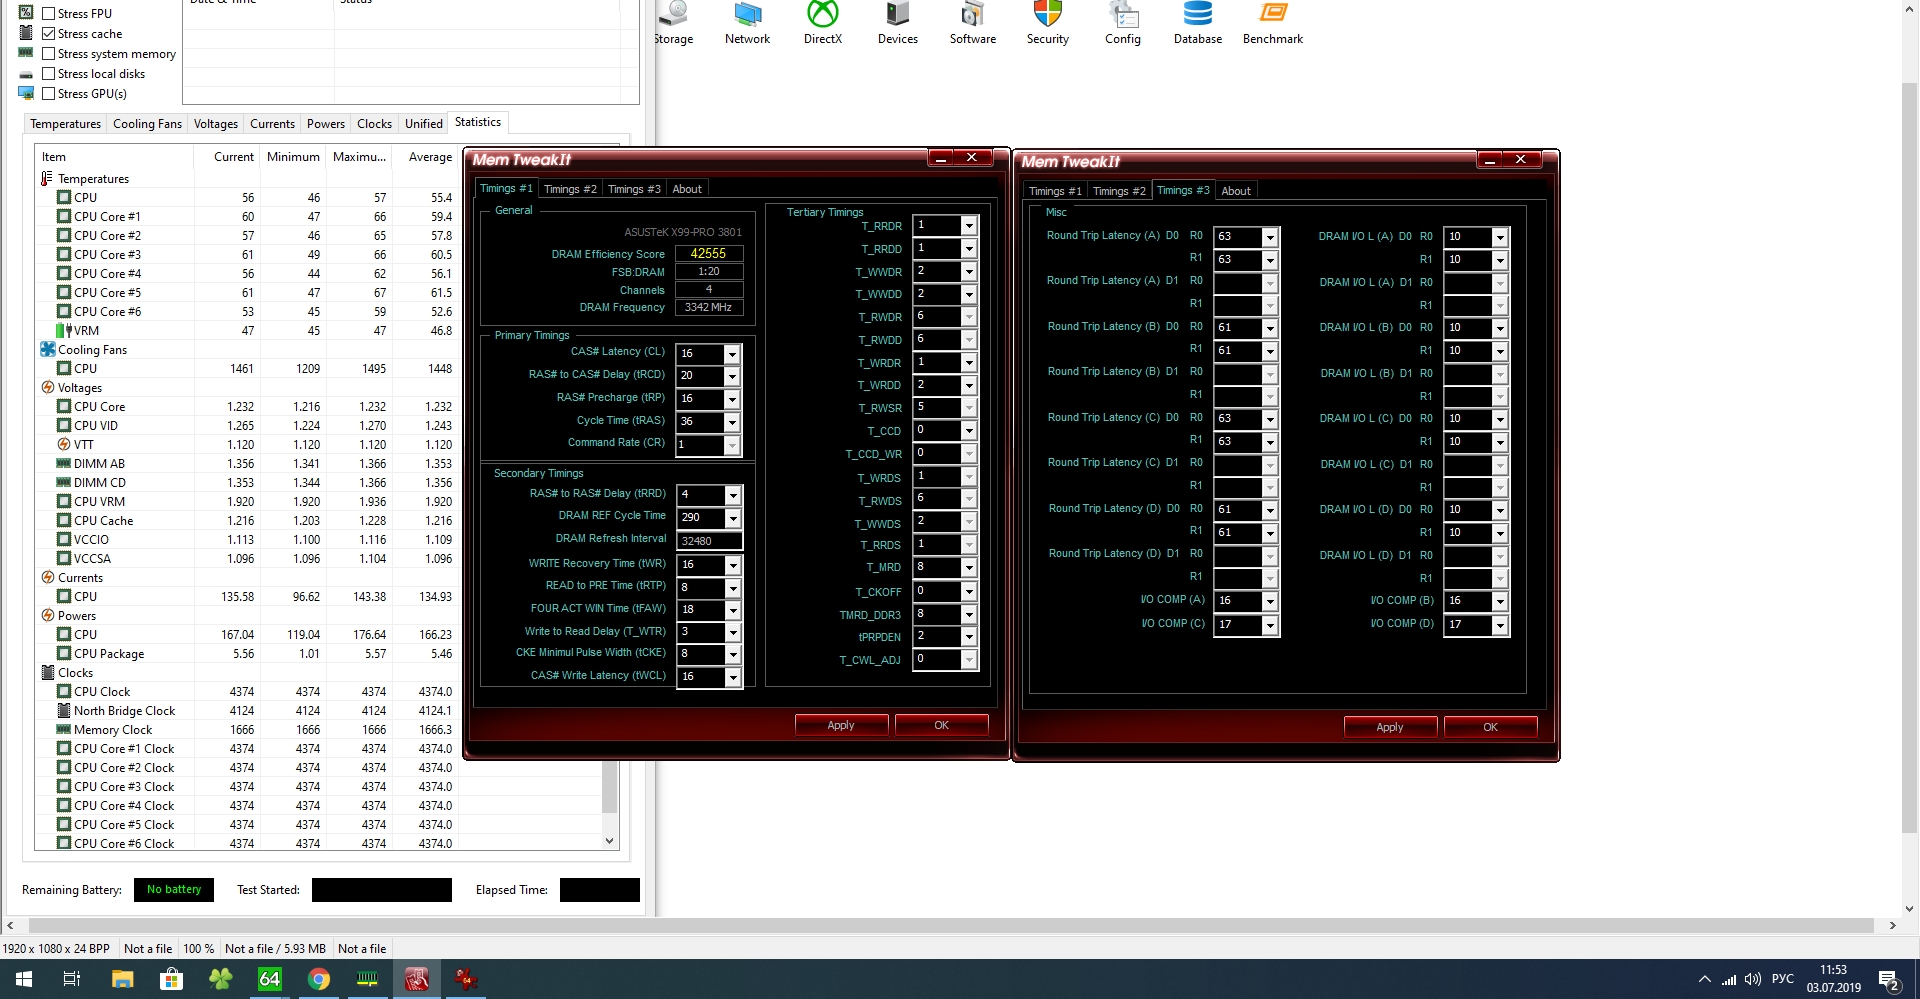Open Google Chrome from the taskbar
Viewport: 1920px width, 999px height.
[x=319, y=979]
